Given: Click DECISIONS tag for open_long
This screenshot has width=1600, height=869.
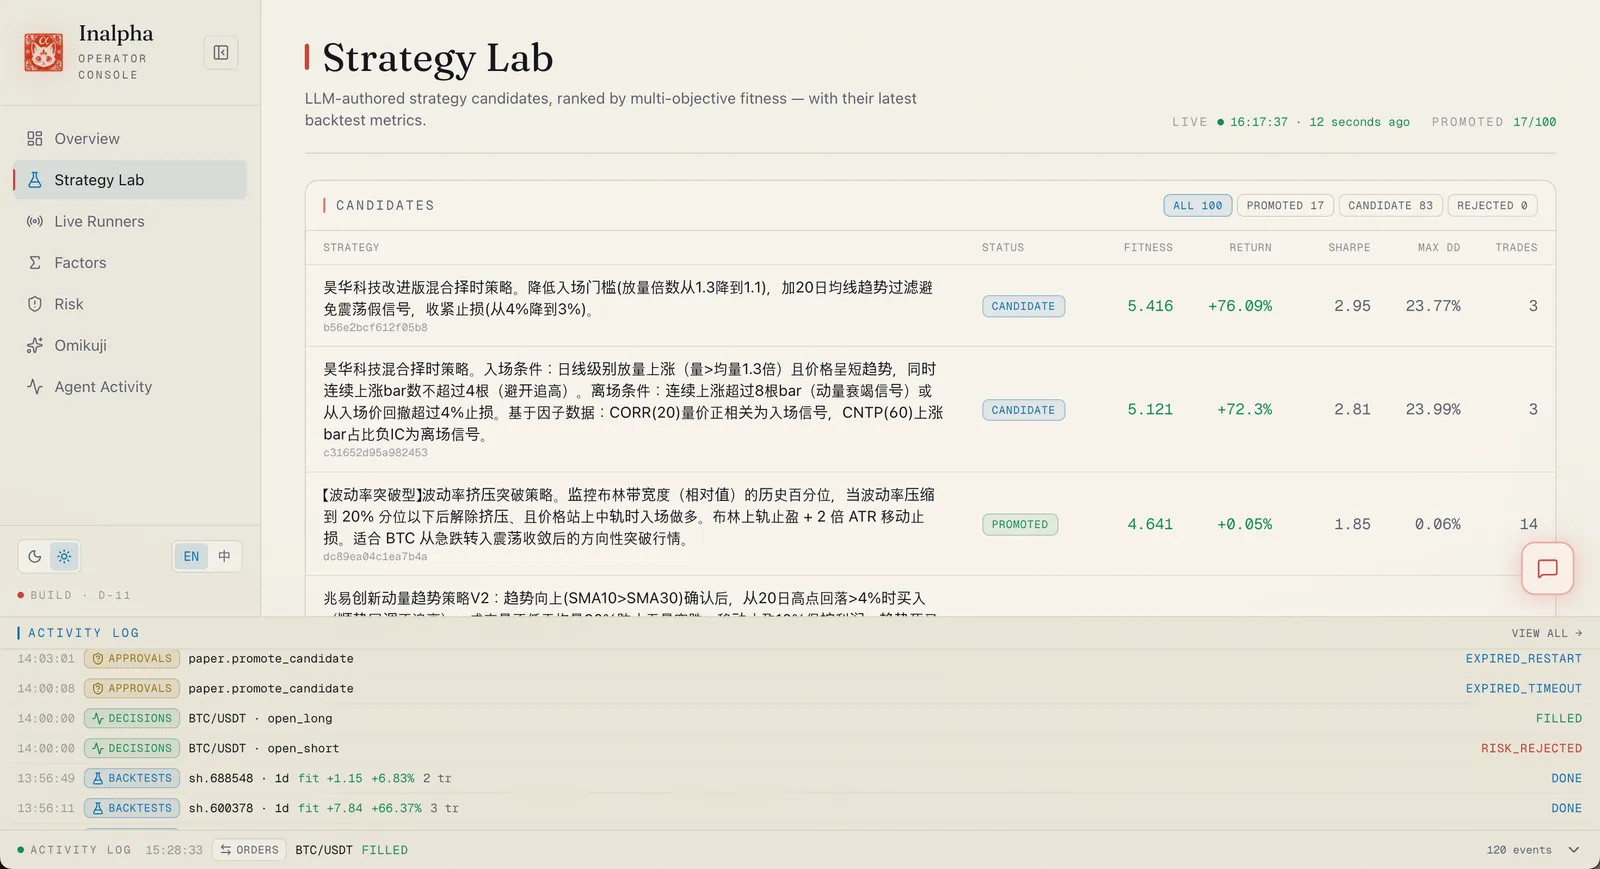Looking at the screenshot, I should click(x=132, y=719).
